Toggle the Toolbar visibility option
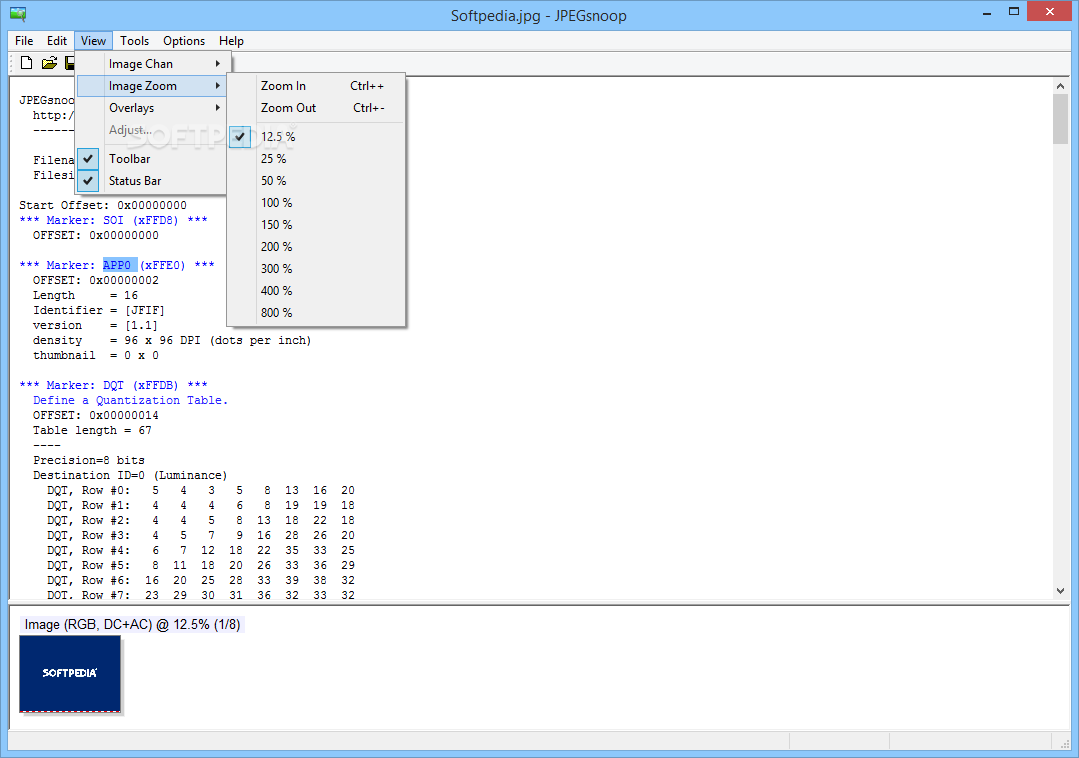The image size is (1079, 758). pos(151,159)
